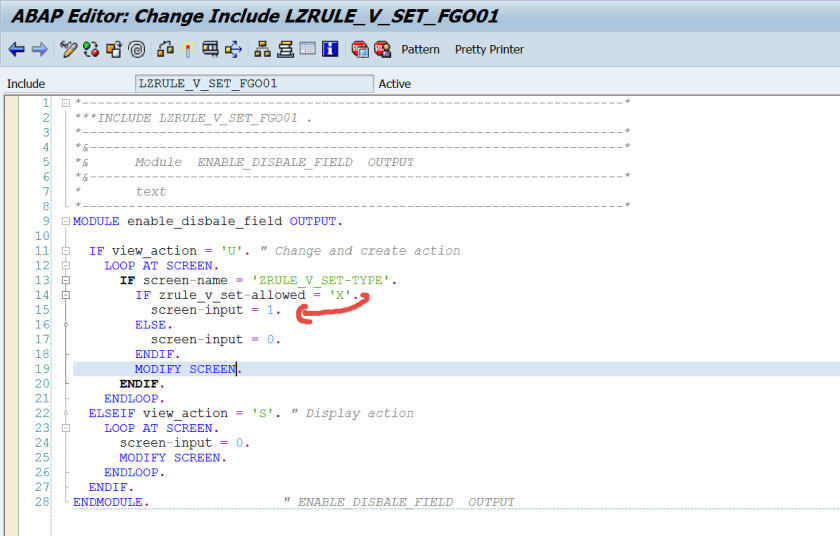This screenshot has height=536, width=840.
Task: Fold the IF view_action = 'U' block
Action: click(65, 251)
